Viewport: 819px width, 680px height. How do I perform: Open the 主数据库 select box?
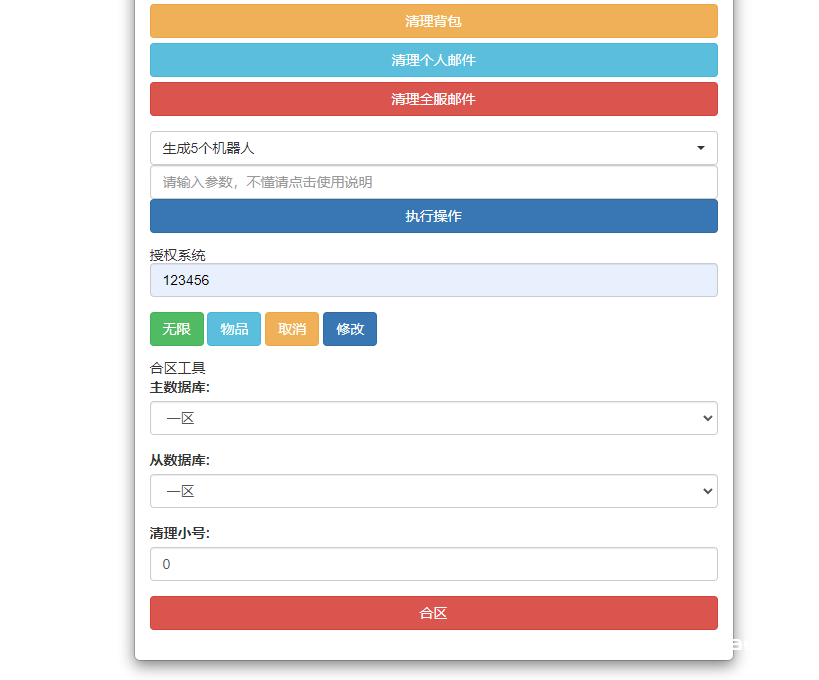420,418
